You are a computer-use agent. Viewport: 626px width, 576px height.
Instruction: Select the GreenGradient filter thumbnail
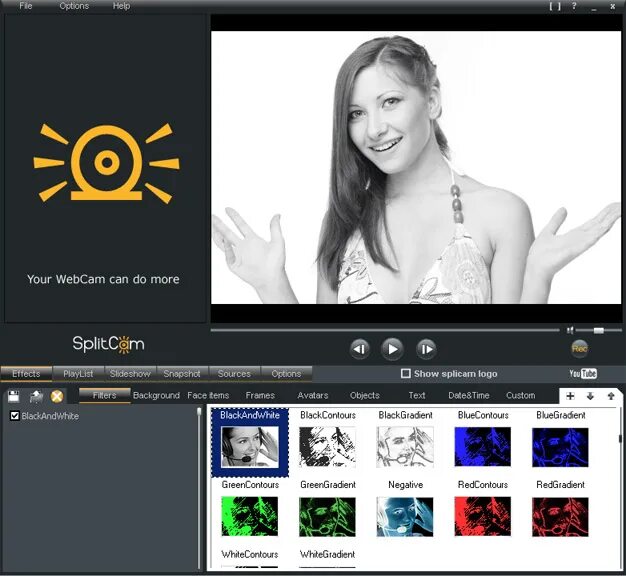327,517
